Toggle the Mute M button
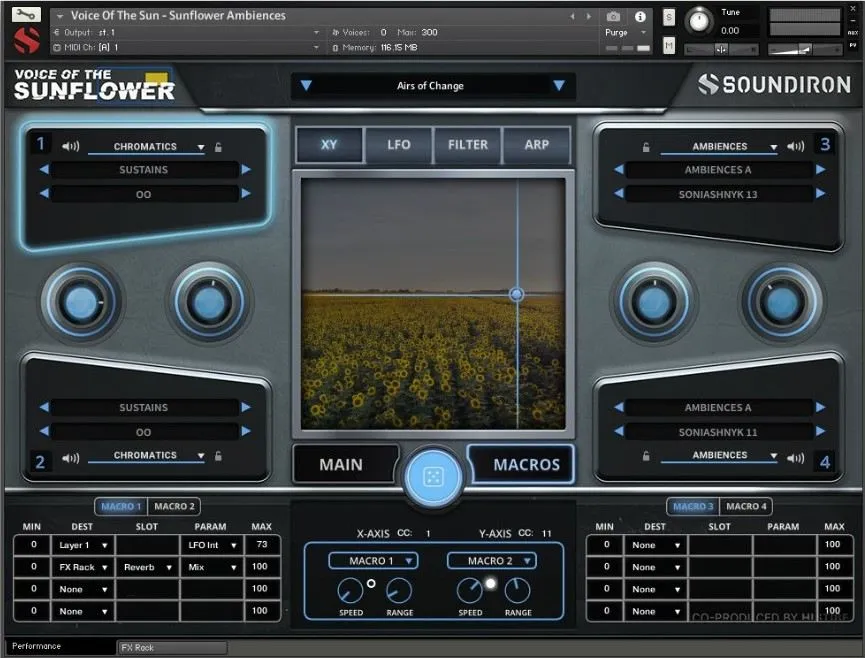Screen dimensions: 865x658 (x=669, y=45)
